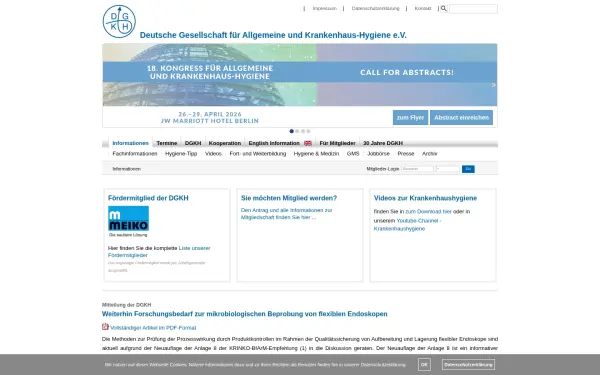Open the Youtube-Channel Krankenhaushygiene link

point(408,225)
